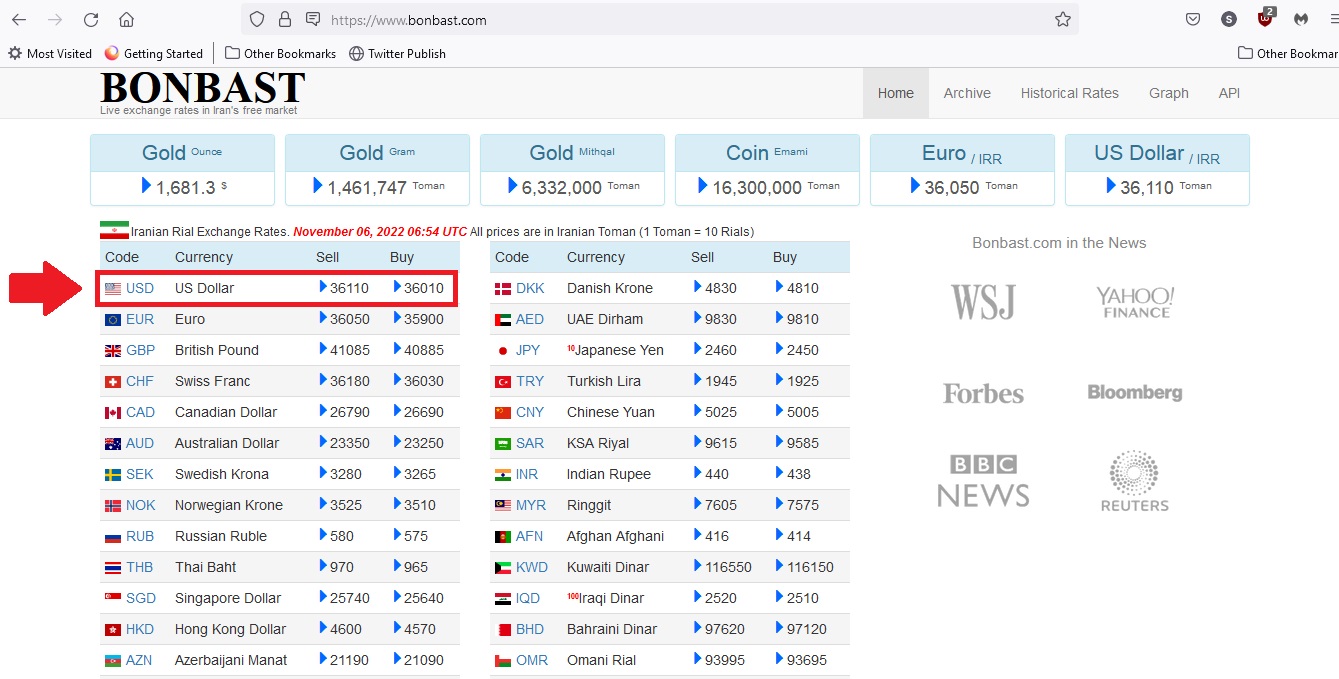Go to the browser Home icon
Viewport: 1339px width, 679px height.
[x=126, y=19]
